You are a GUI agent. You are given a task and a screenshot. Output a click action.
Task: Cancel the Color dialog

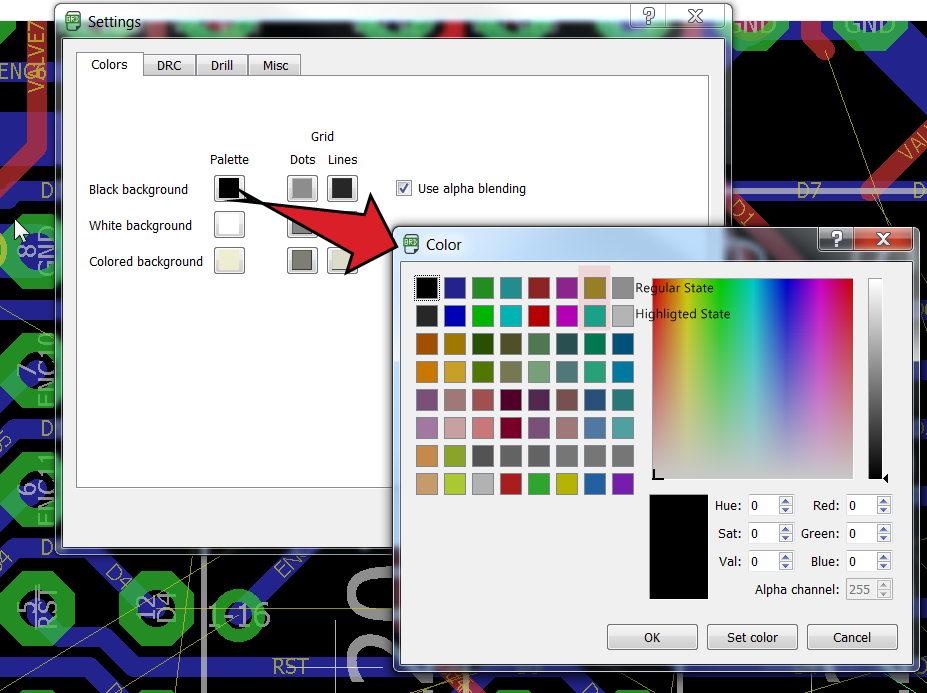click(852, 637)
